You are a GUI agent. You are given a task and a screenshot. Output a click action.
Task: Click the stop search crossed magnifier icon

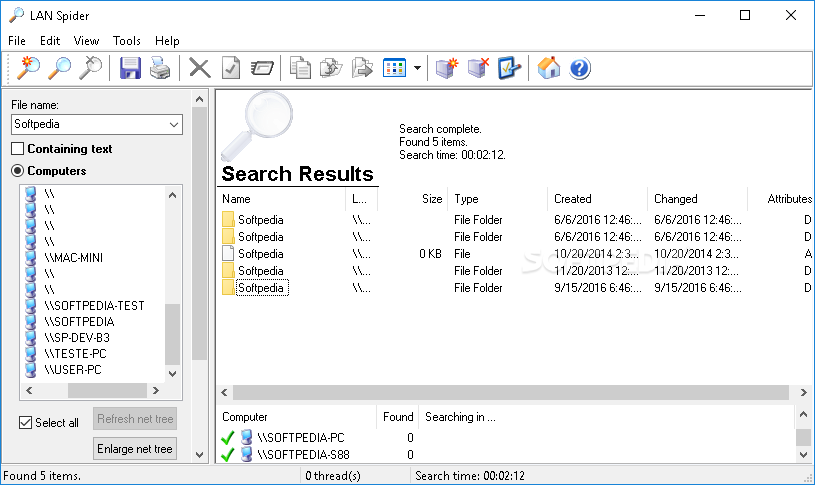[90, 68]
